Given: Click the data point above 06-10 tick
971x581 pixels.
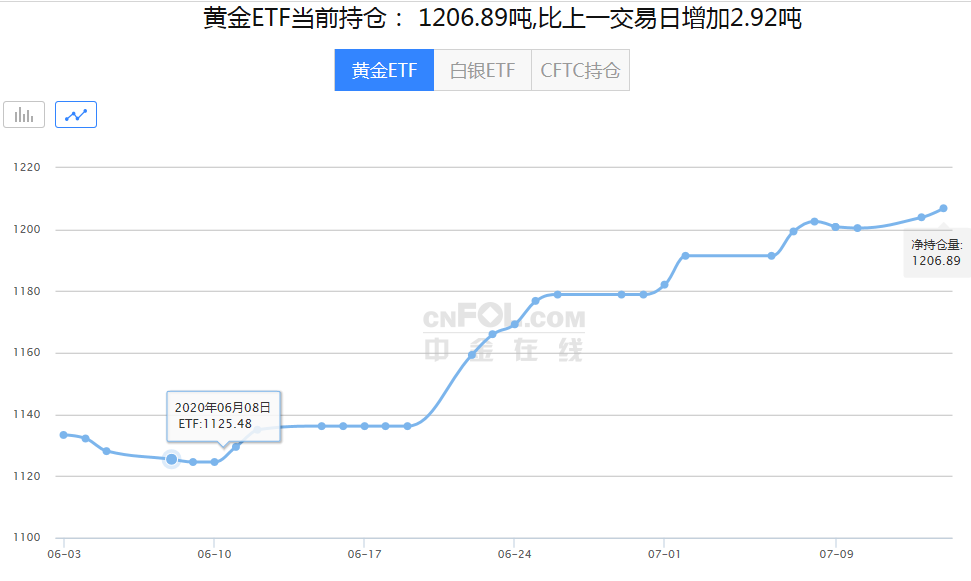Looking at the screenshot, I should 214,462.
